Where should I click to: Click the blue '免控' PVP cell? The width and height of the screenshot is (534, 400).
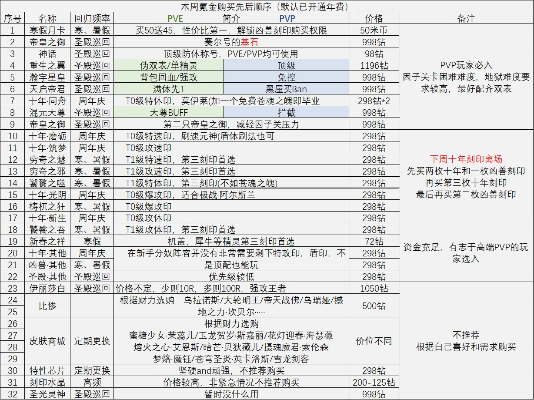[x=286, y=77]
